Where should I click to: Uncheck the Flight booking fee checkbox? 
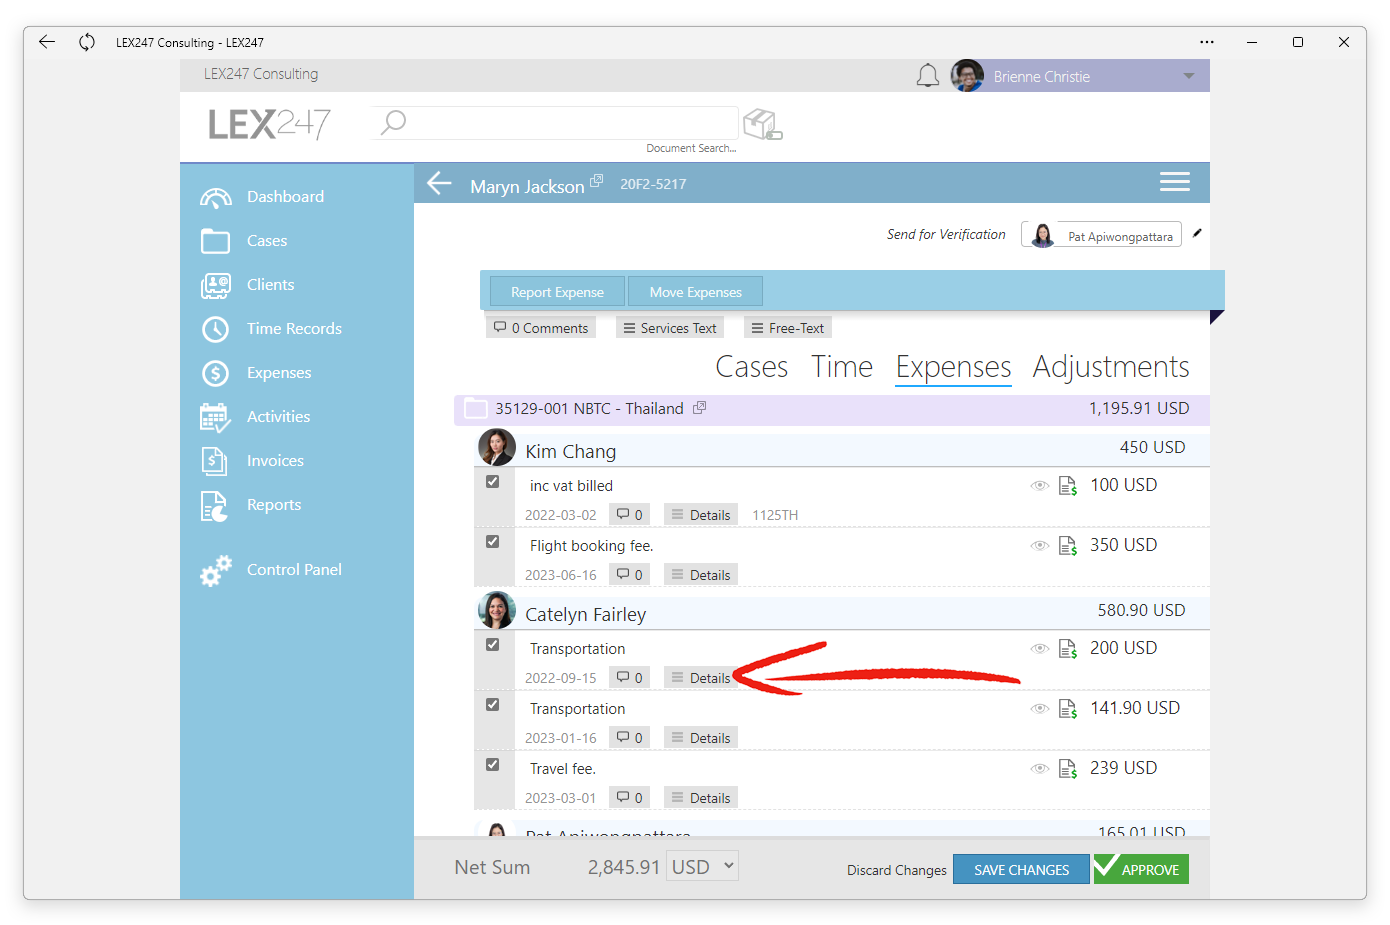point(493,542)
